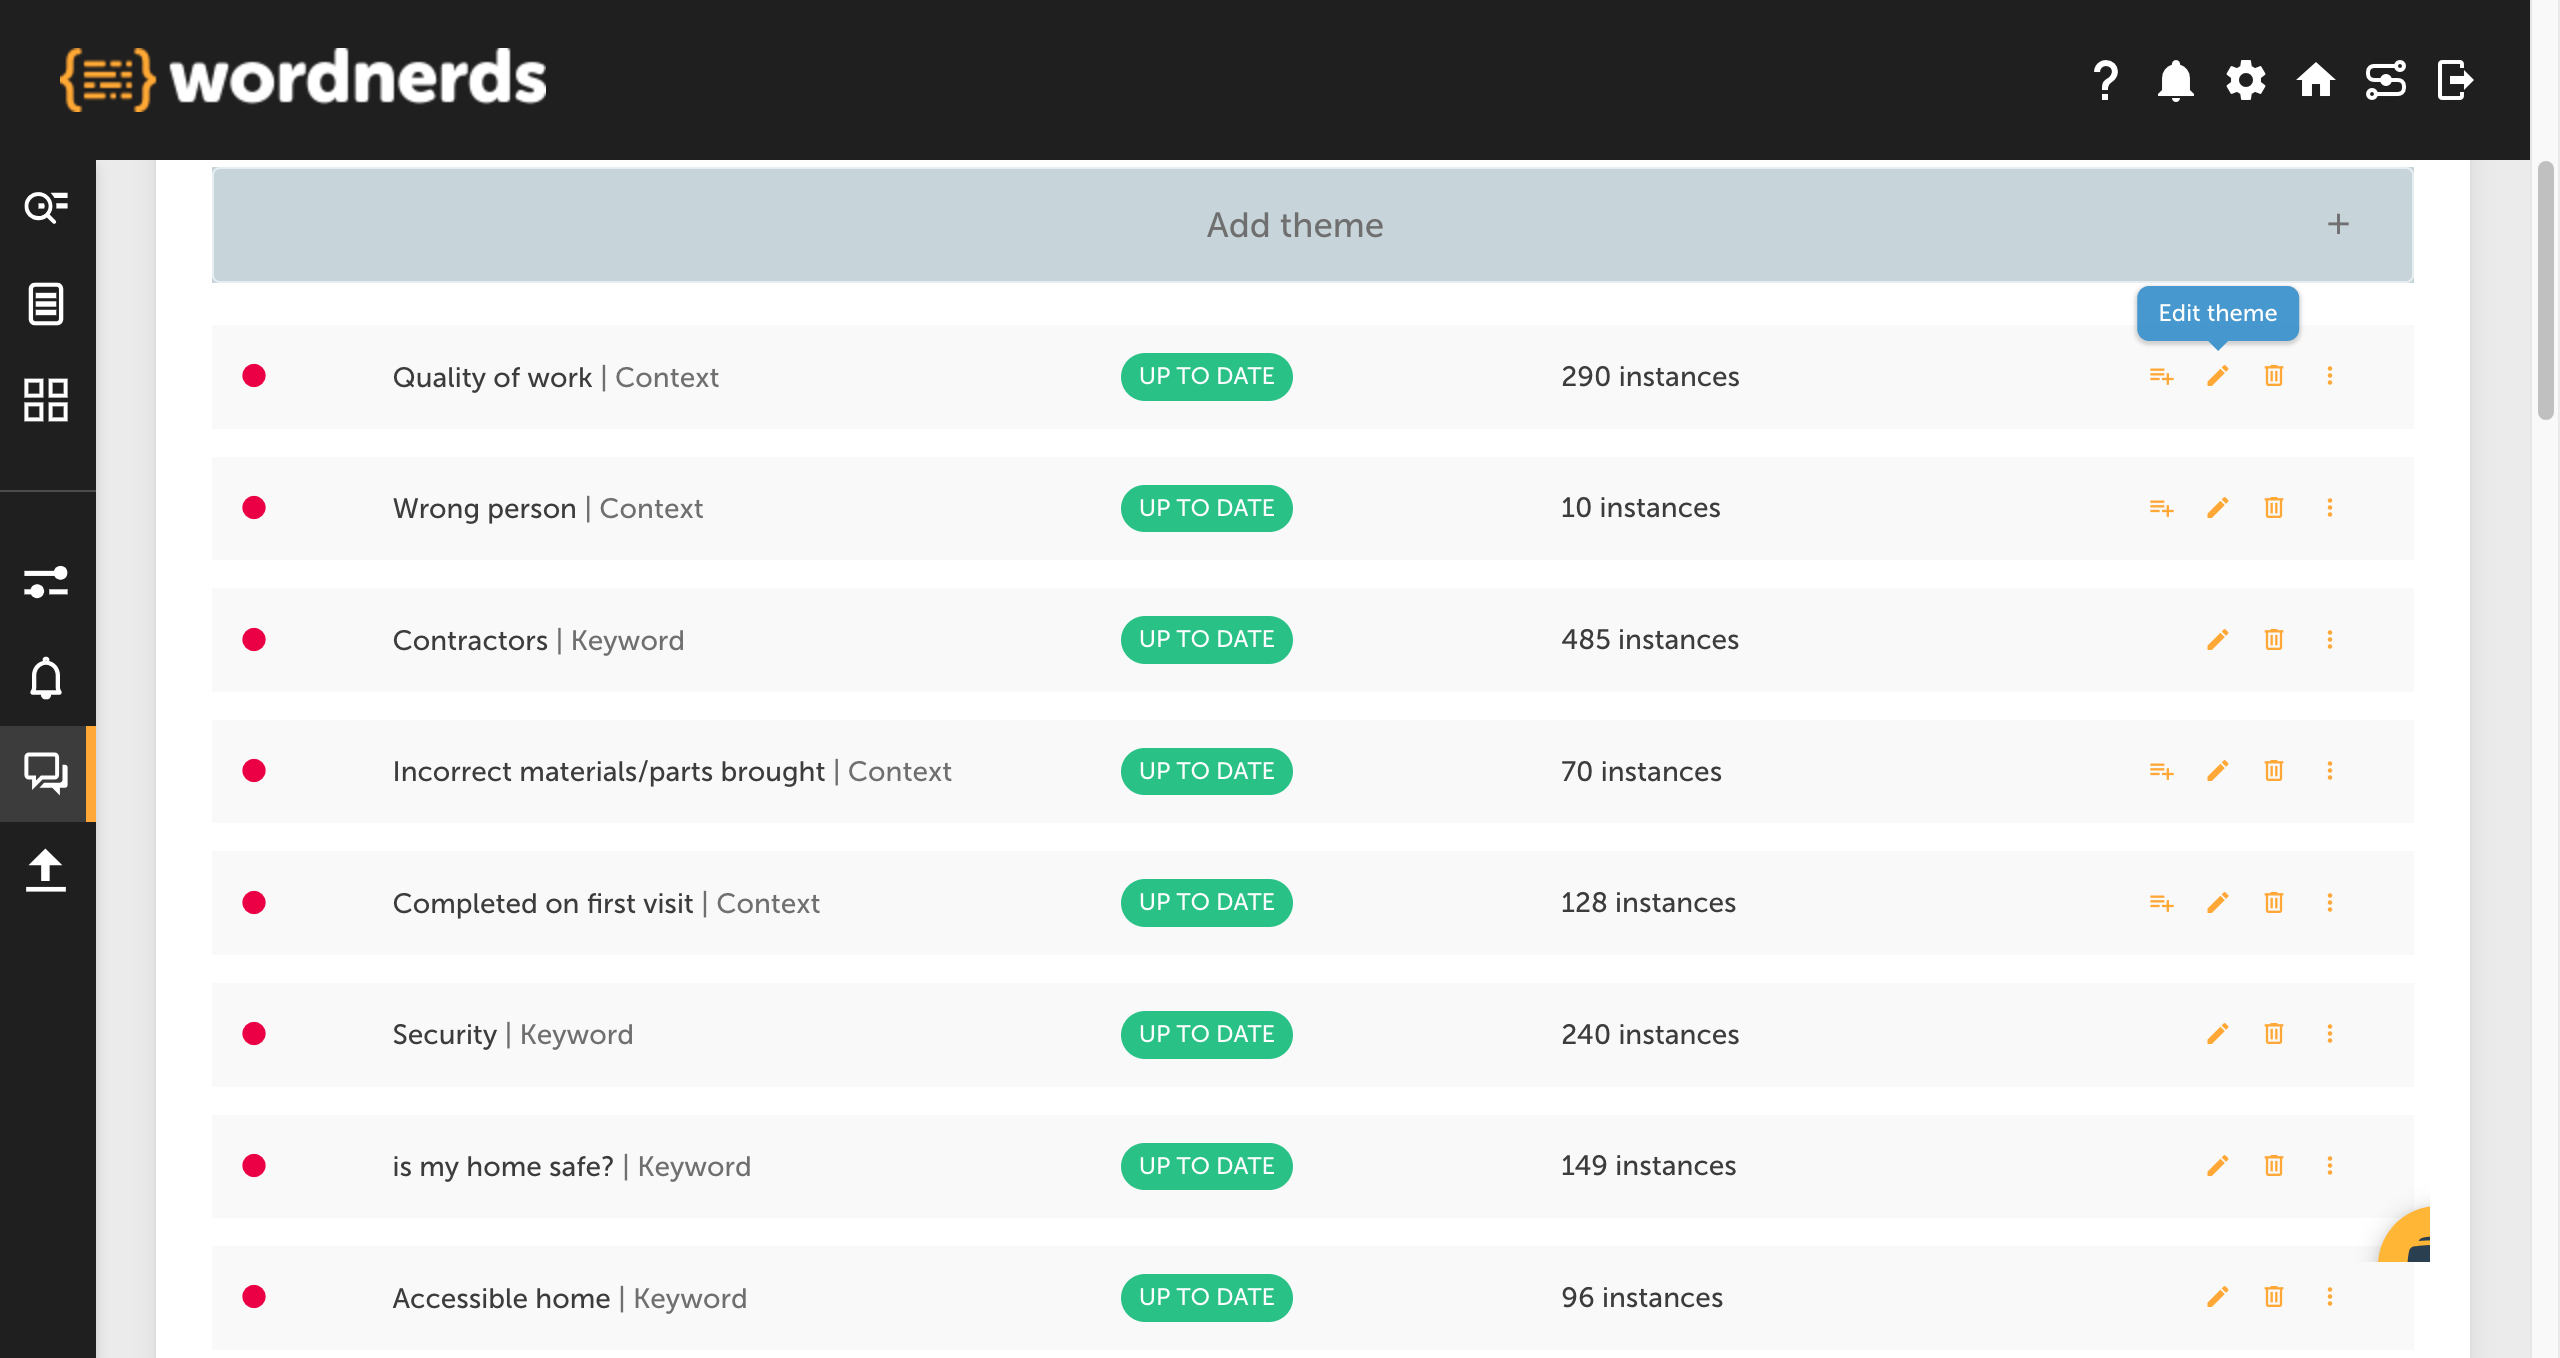Delete the Wrong person theme
The image size is (2560, 1358).
click(x=2273, y=508)
